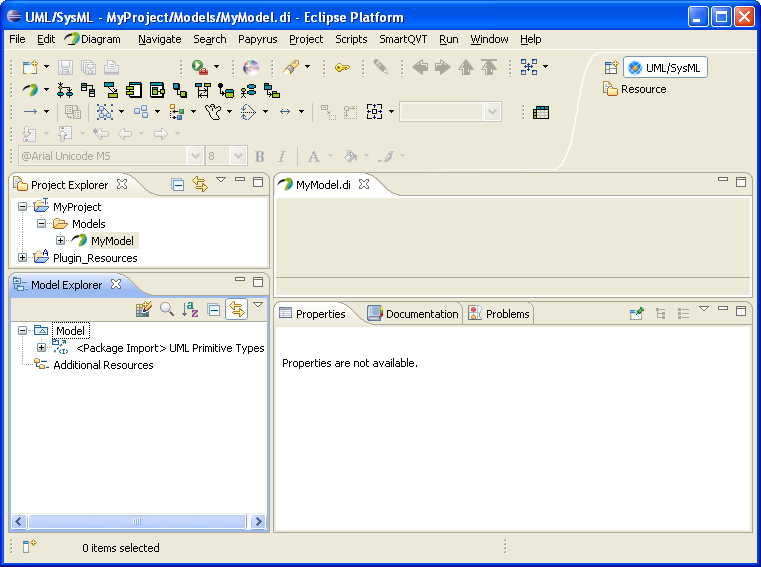Select Additional Resources in Model Explorer
This screenshot has width=761, height=567.
pyautogui.click(x=103, y=365)
